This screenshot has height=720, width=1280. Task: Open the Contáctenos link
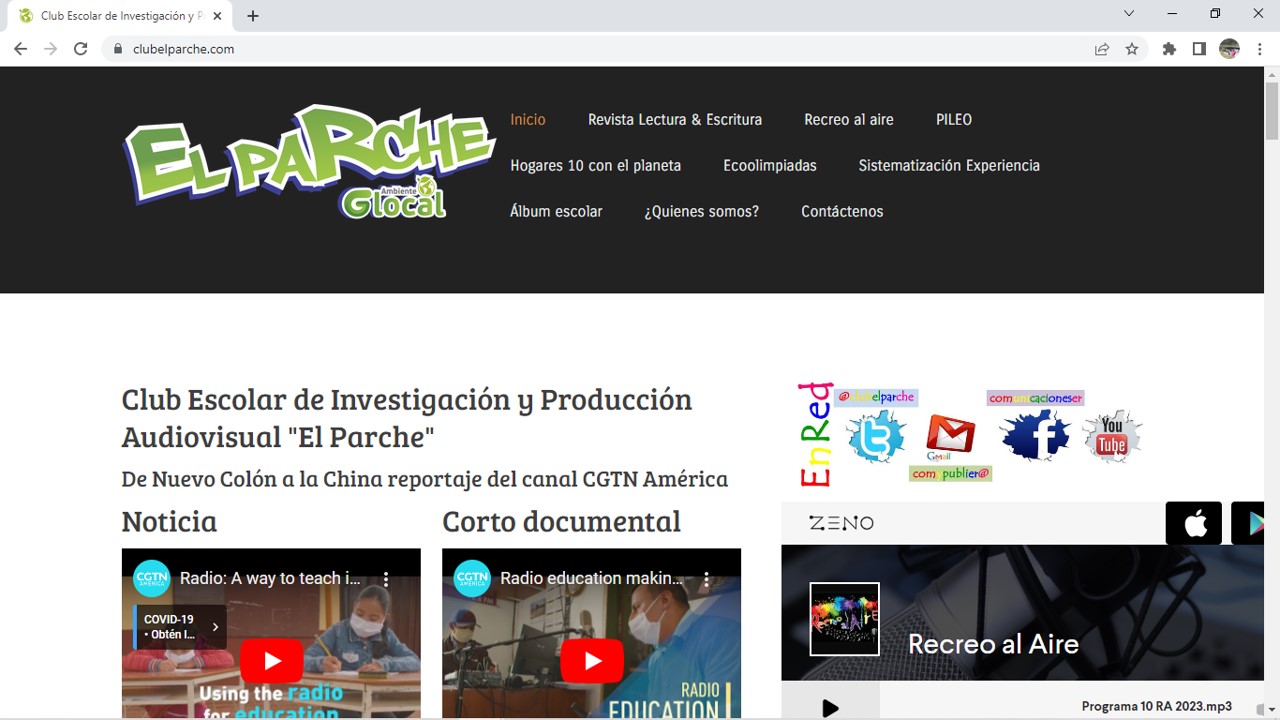click(841, 211)
